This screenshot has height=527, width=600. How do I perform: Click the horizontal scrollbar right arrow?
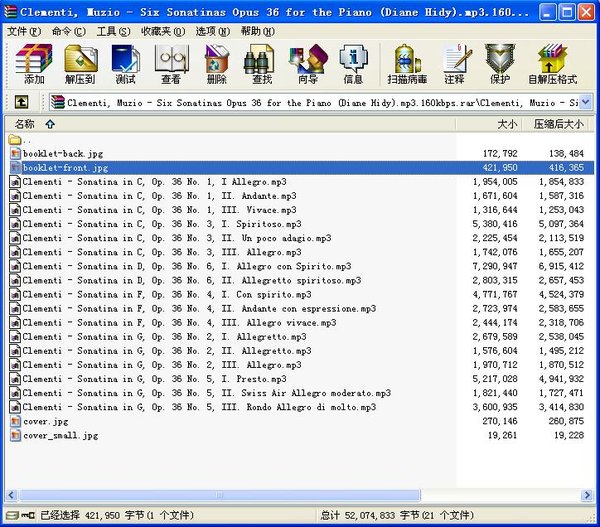[587, 495]
